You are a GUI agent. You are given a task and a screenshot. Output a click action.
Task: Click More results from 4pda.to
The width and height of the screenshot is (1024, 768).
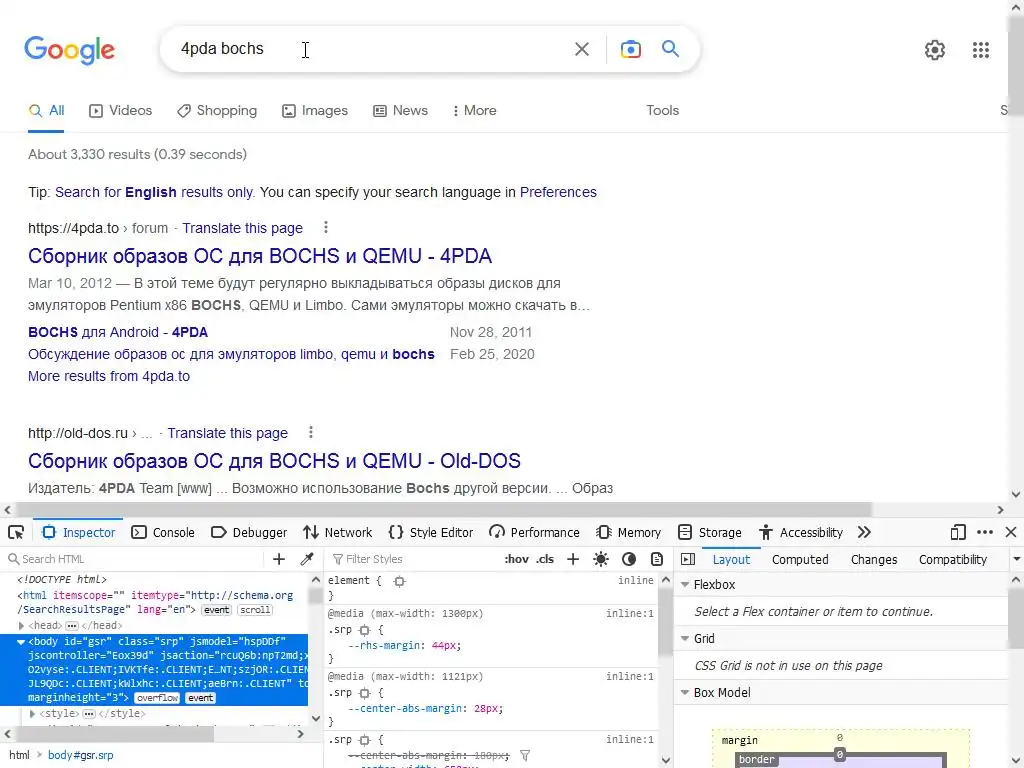tap(108, 376)
